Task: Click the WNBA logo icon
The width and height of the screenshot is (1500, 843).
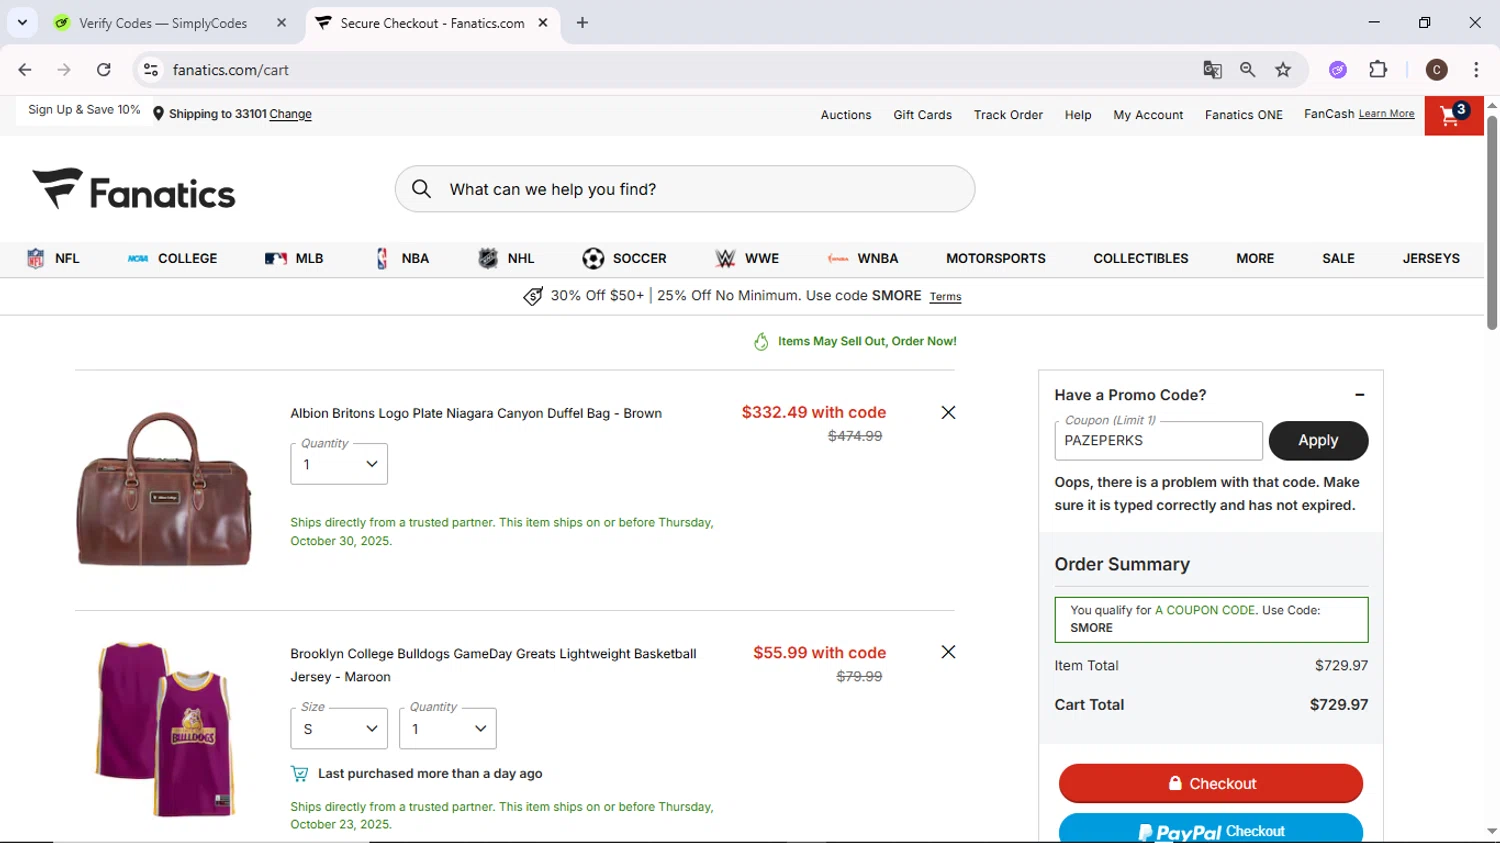Action: [838, 258]
